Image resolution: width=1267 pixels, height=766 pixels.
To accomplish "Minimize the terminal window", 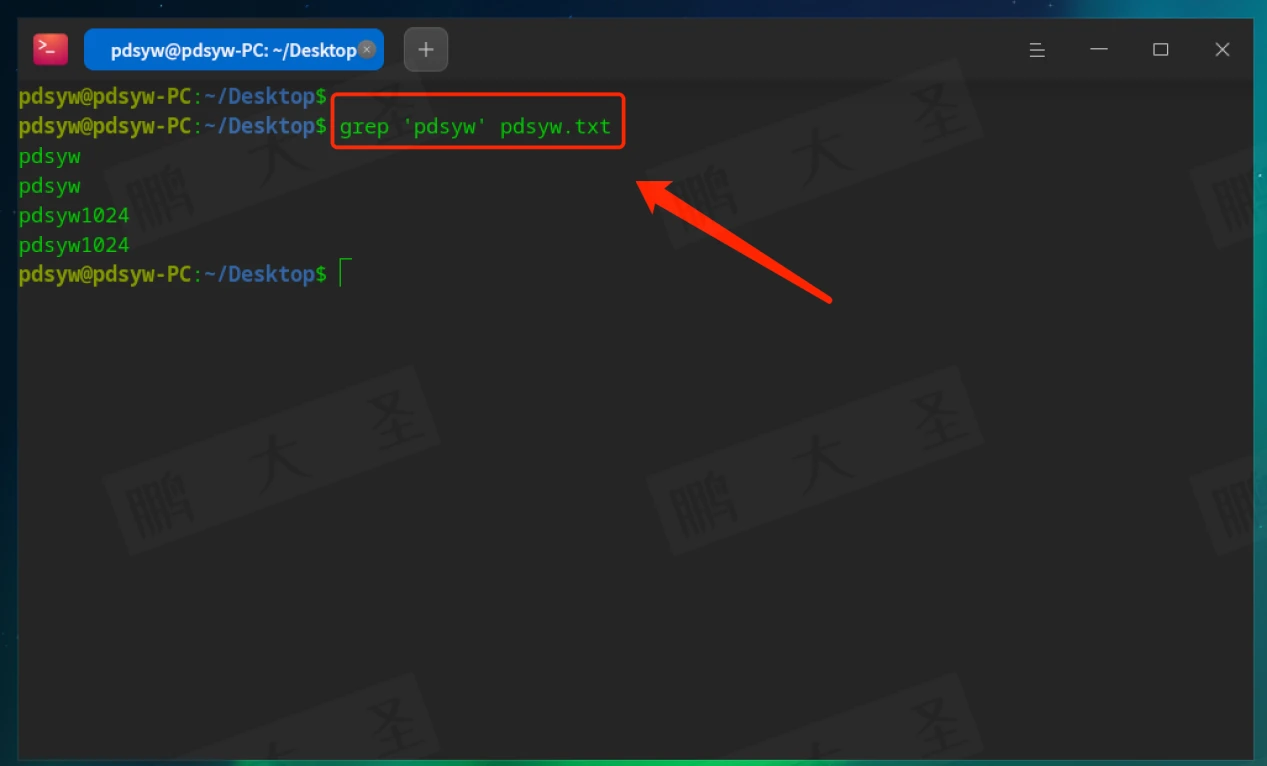I will point(1099,49).
